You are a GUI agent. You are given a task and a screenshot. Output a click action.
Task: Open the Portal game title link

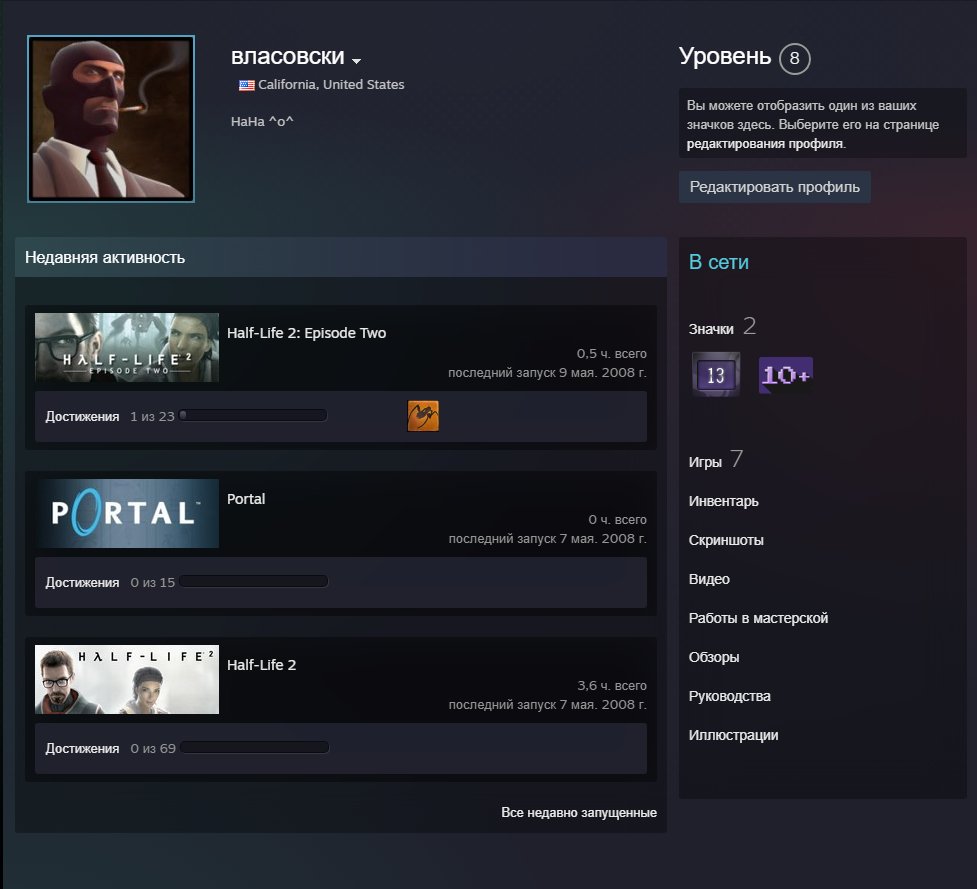click(x=246, y=499)
